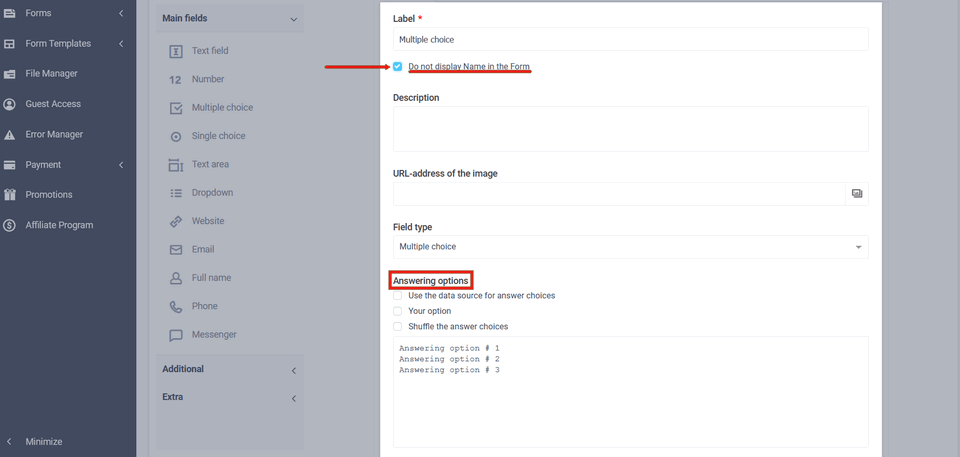Click the Email envelope icon
Image resolution: width=960 pixels, height=457 pixels.
[x=176, y=250]
